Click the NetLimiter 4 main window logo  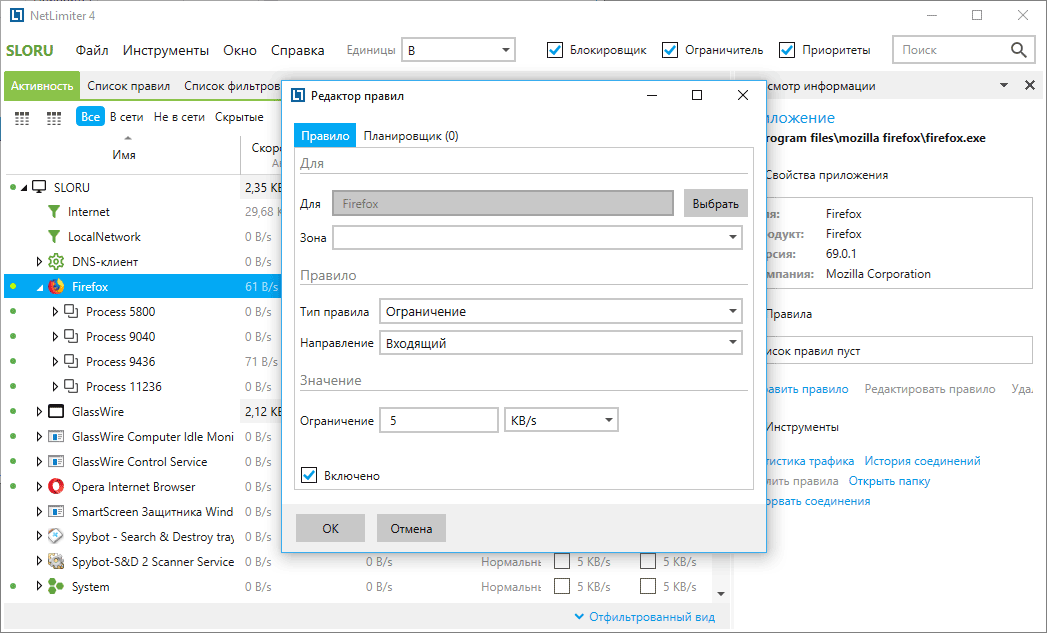pyautogui.click(x=17, y=15)
